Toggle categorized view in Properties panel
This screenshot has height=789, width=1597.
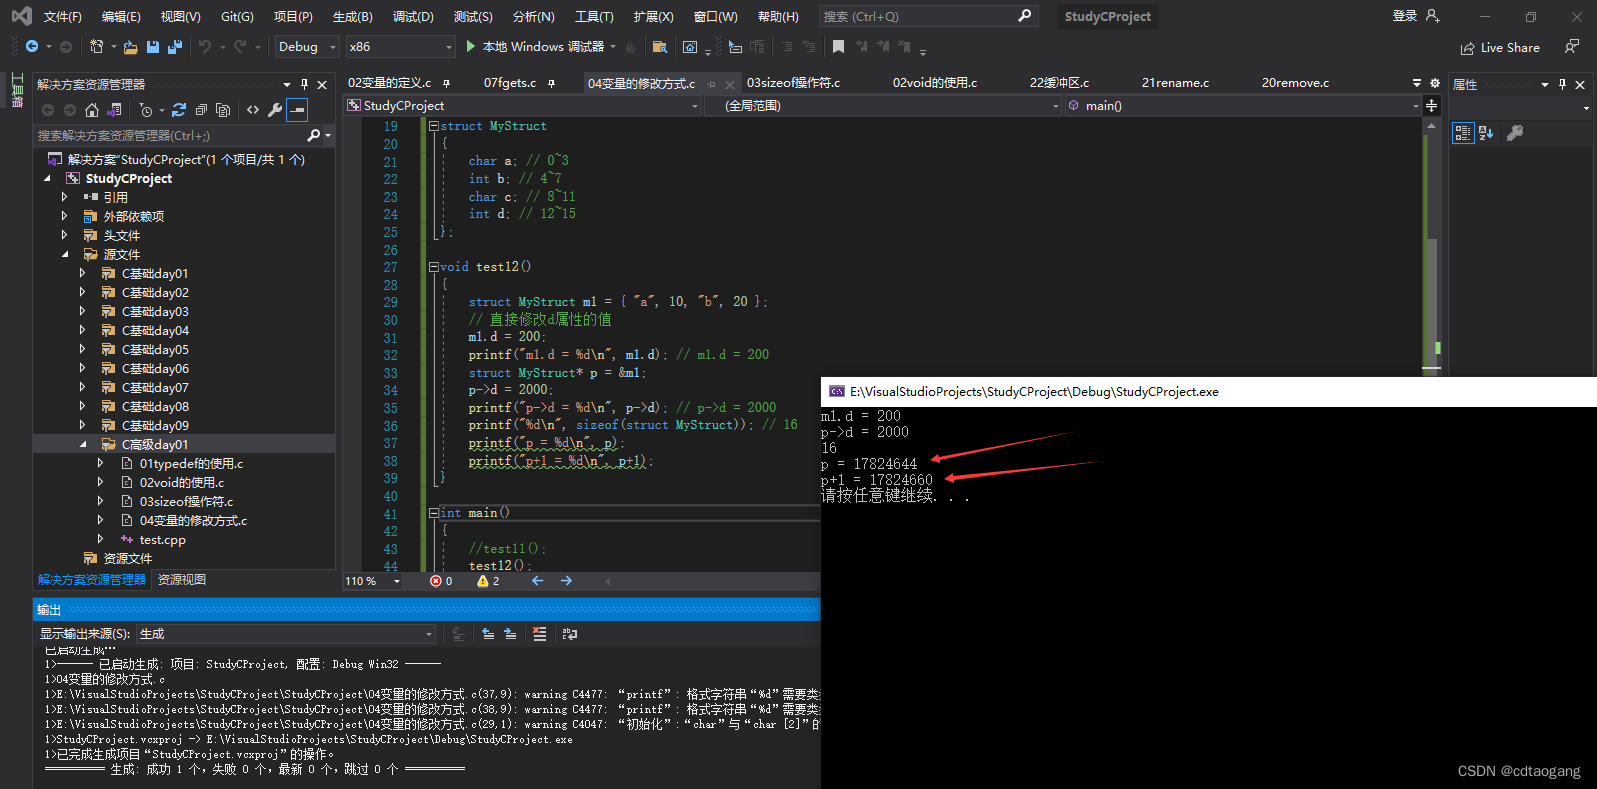click(x=1463, y=133)
